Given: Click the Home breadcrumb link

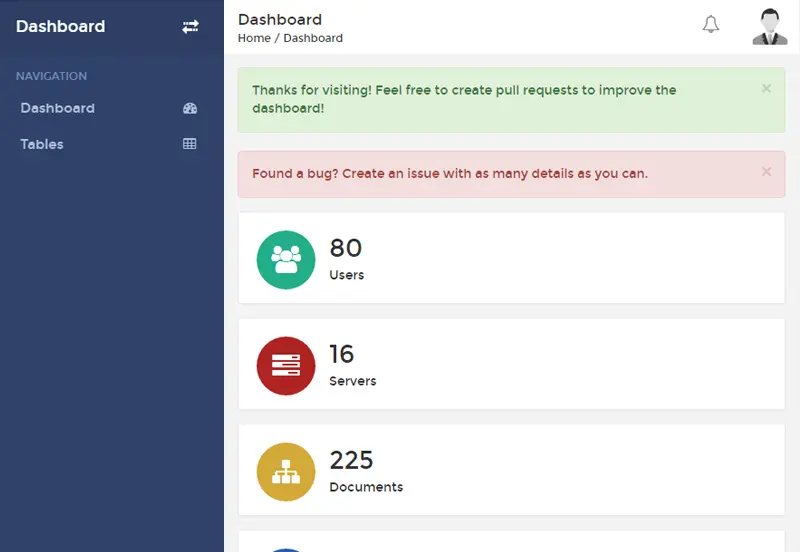Looking at the screenshot, I should (x=254, y=38).
